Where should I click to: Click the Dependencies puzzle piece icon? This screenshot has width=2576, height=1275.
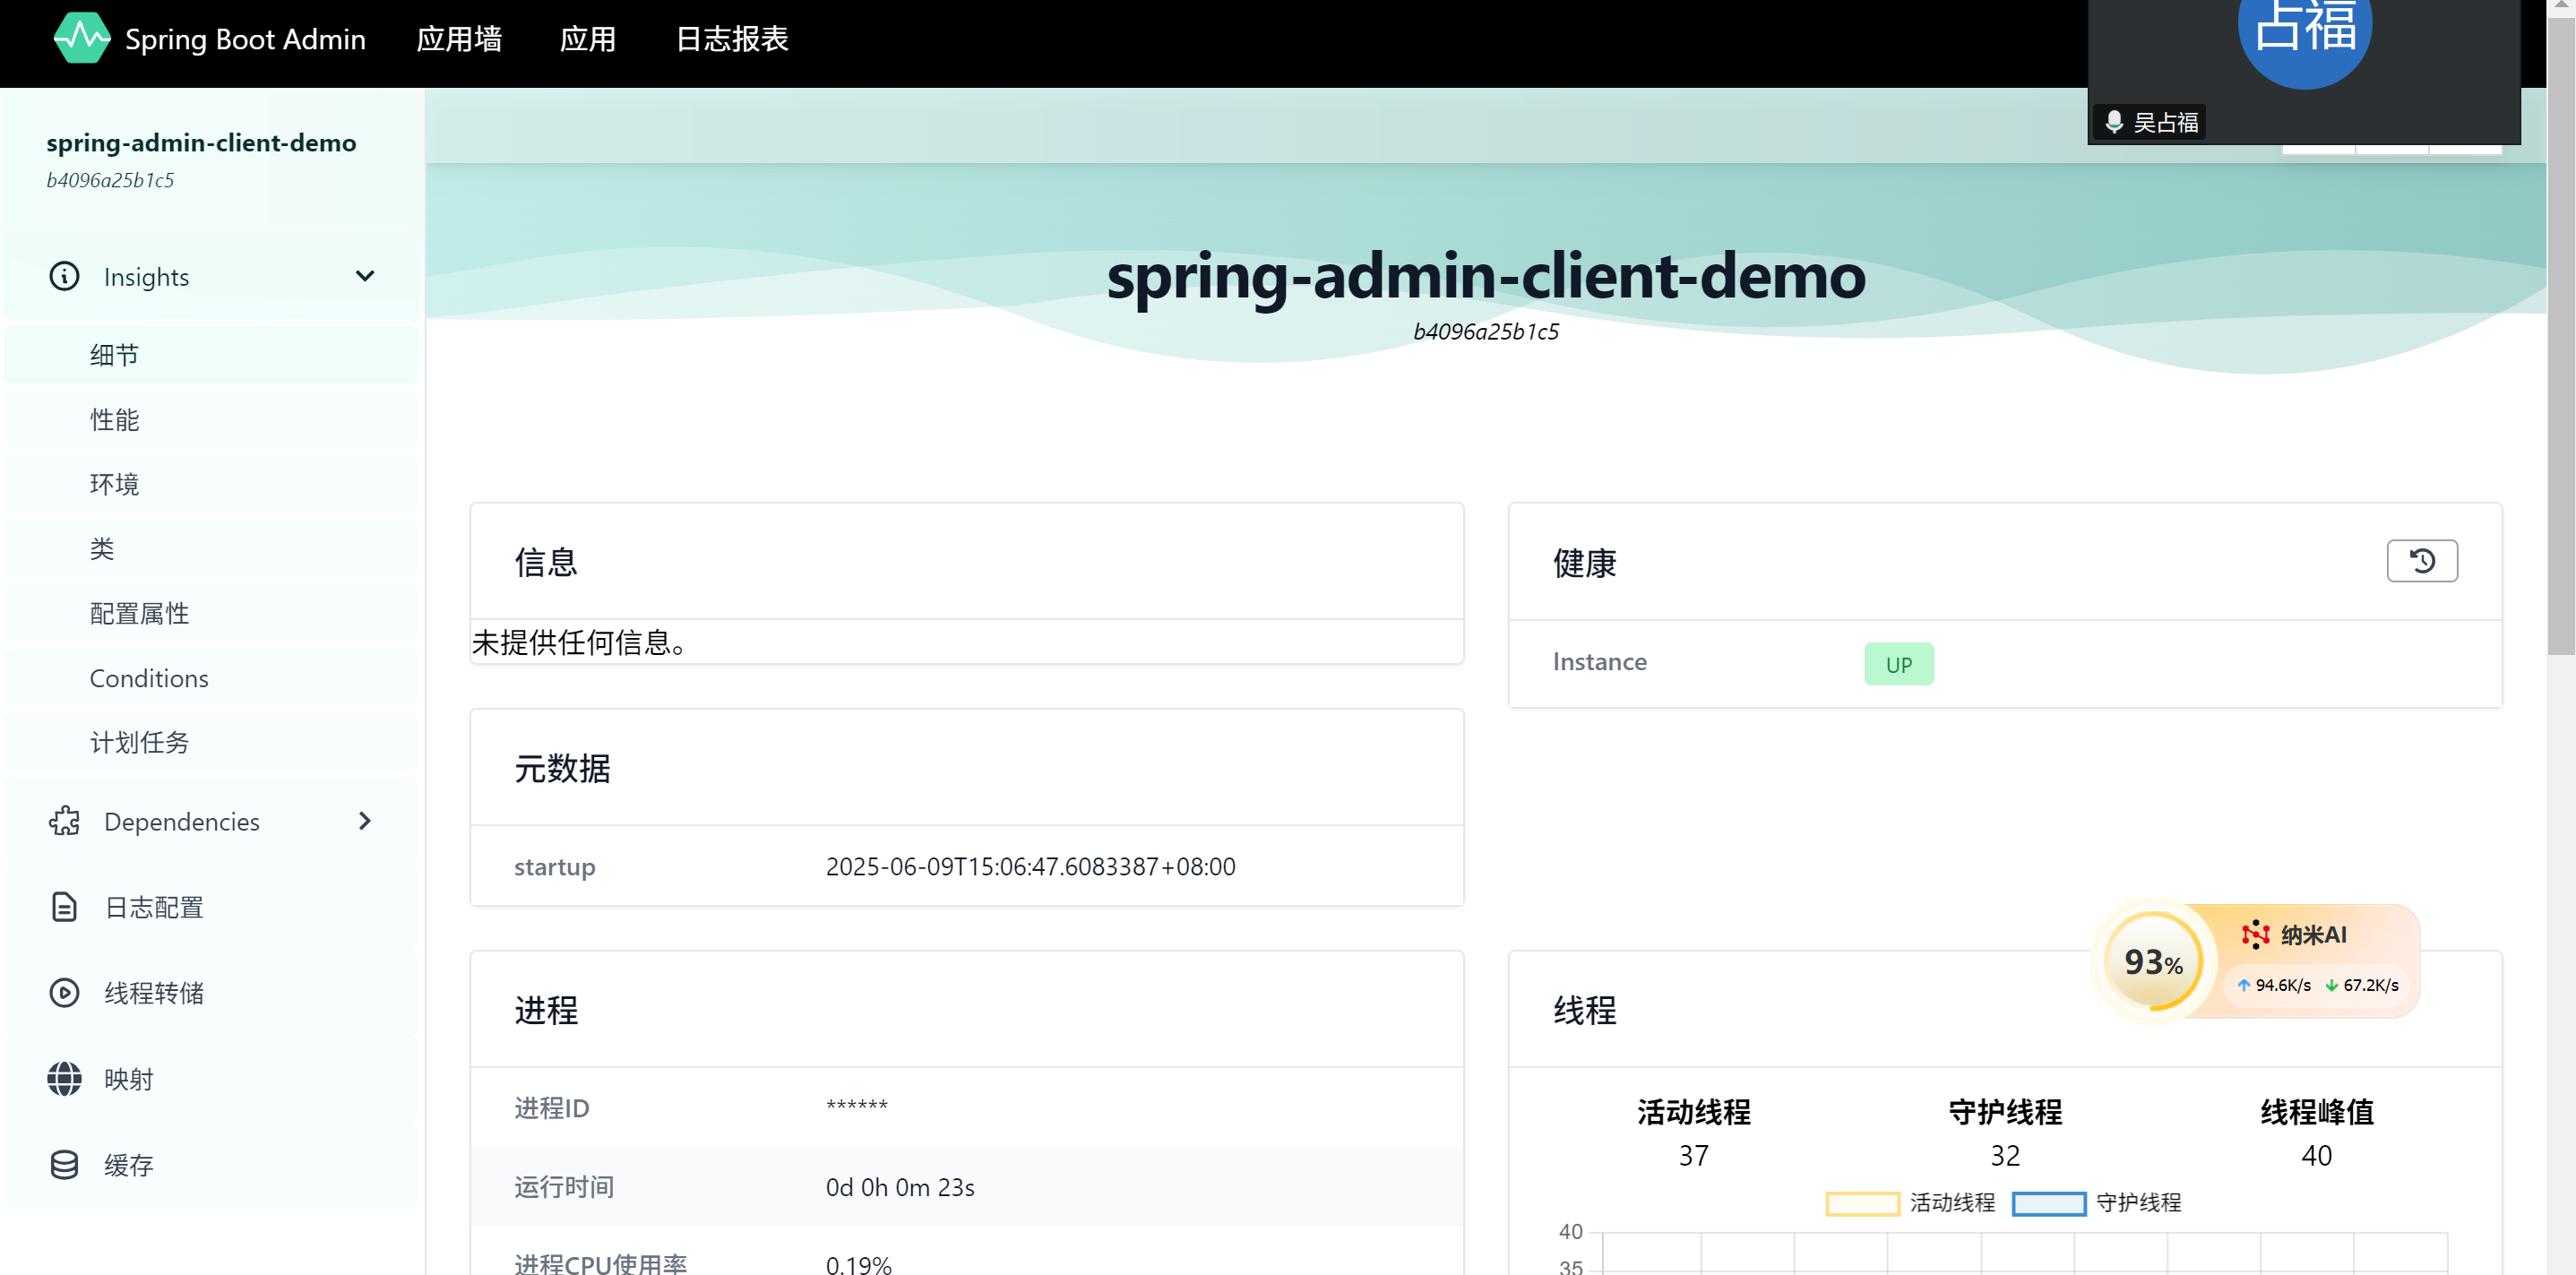click(64, 821)
